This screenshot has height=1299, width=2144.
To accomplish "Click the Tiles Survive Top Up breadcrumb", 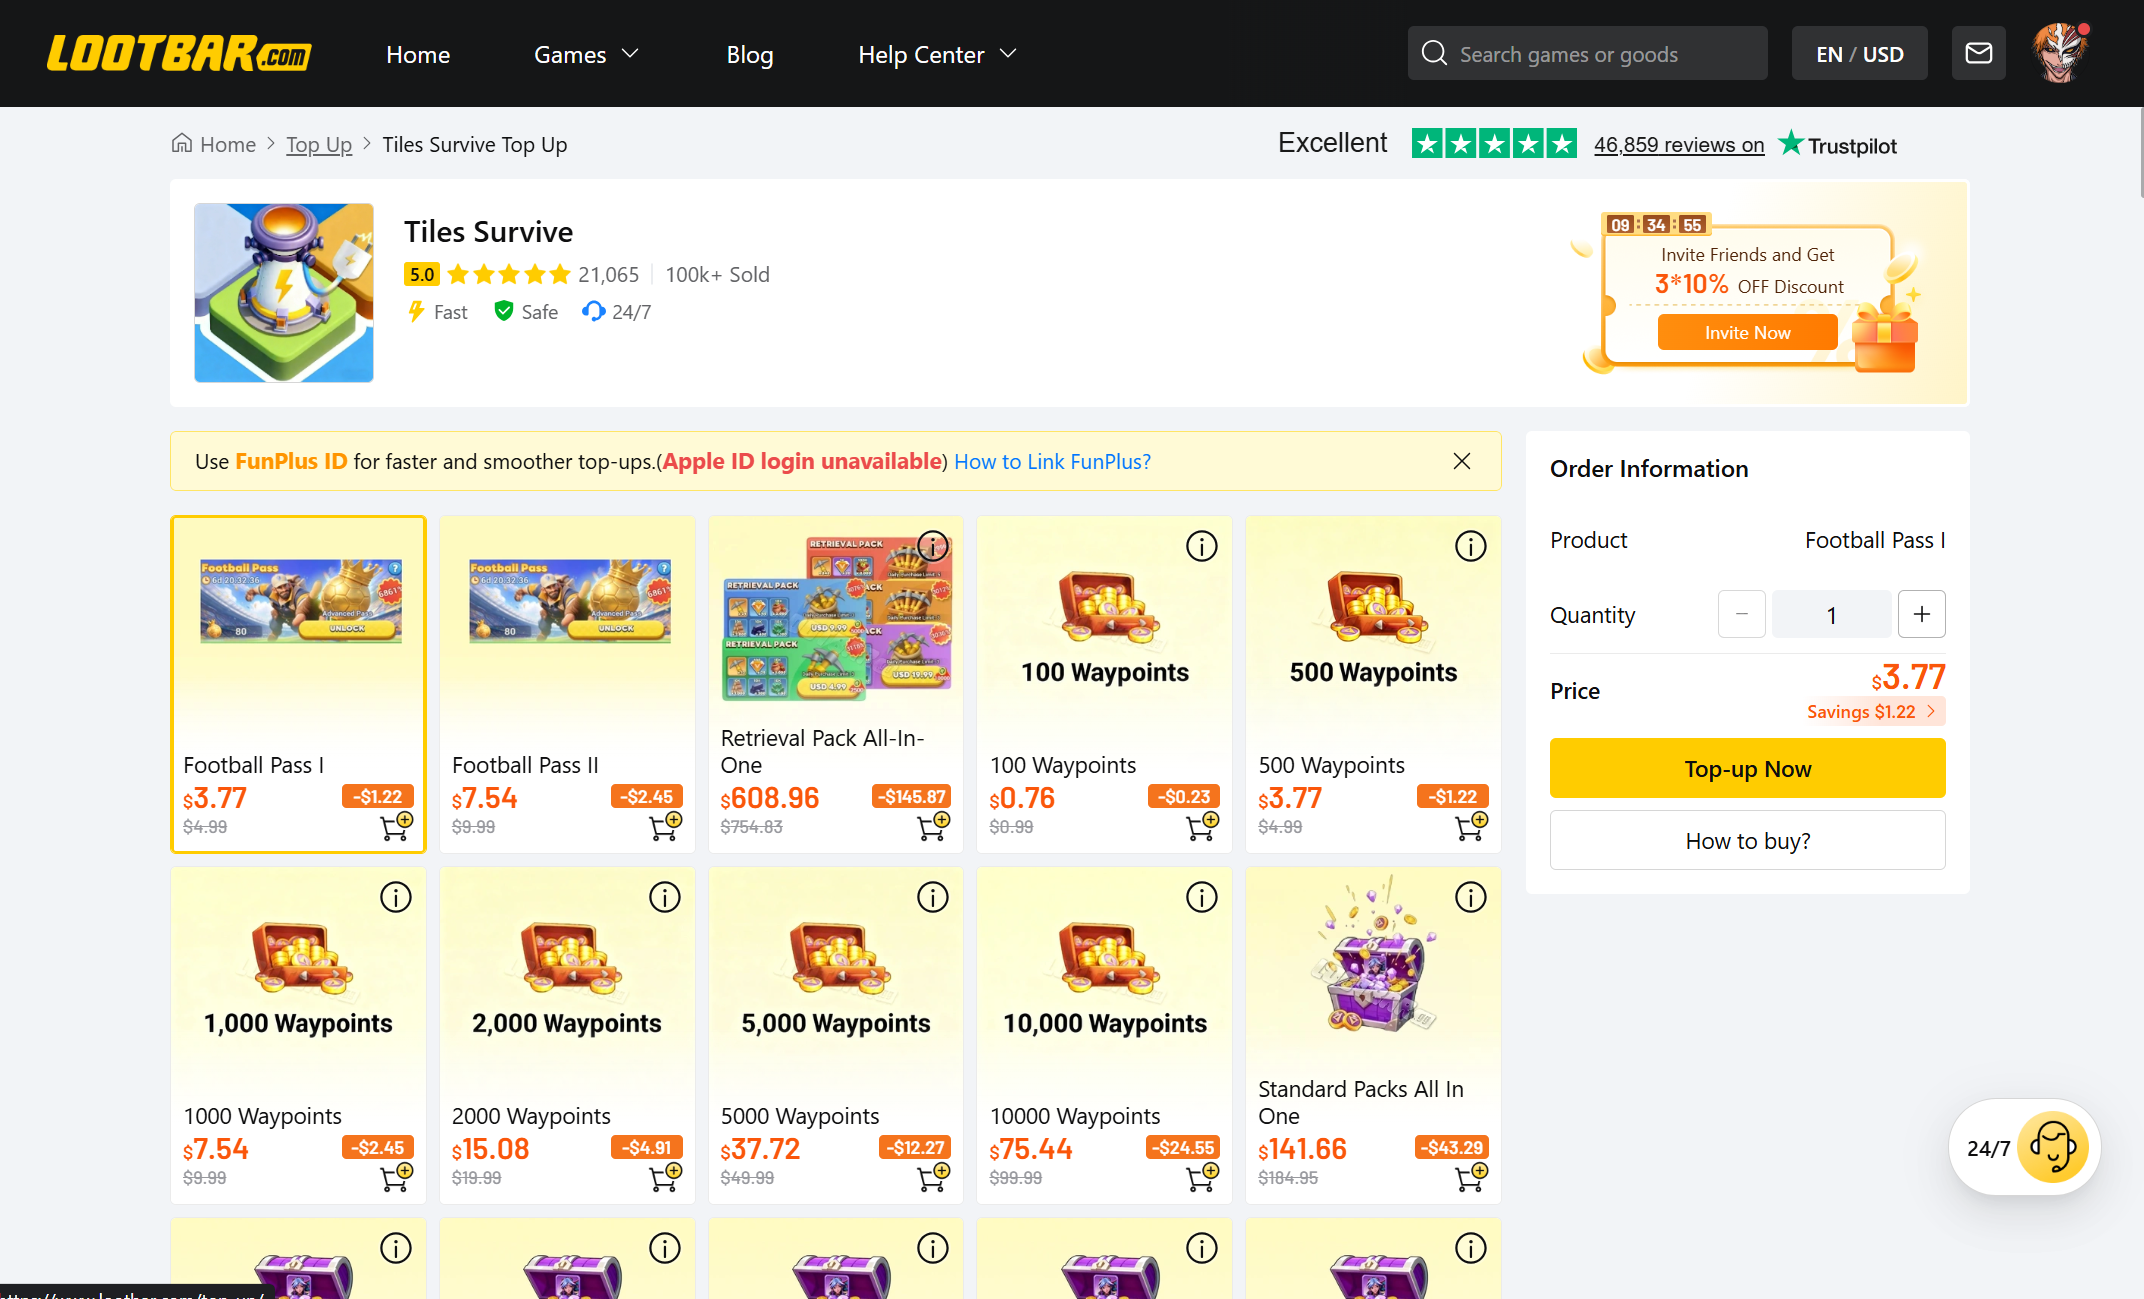I will click(x=474, y=144).
